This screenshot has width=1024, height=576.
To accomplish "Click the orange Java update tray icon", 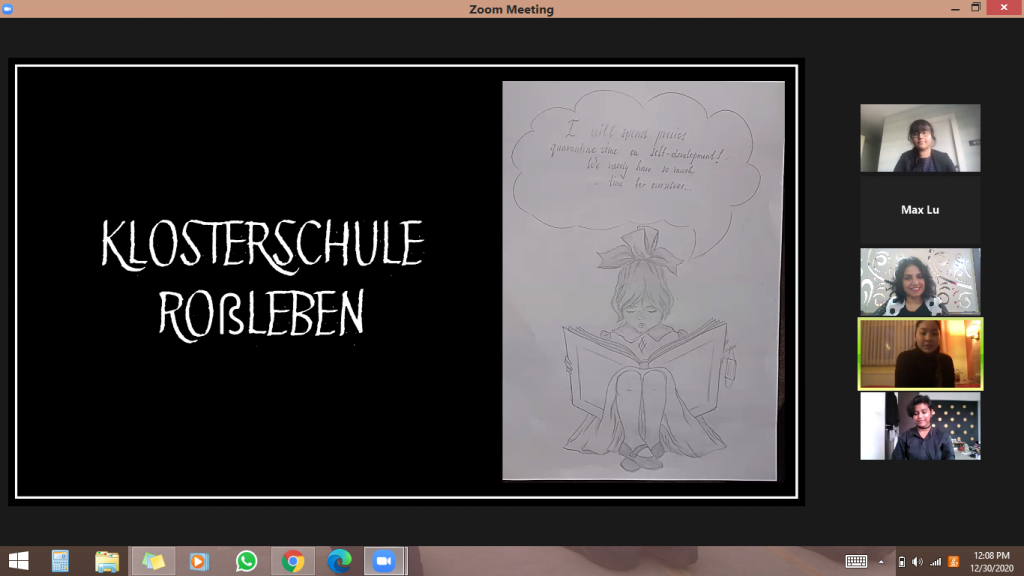I will [953, 561].
